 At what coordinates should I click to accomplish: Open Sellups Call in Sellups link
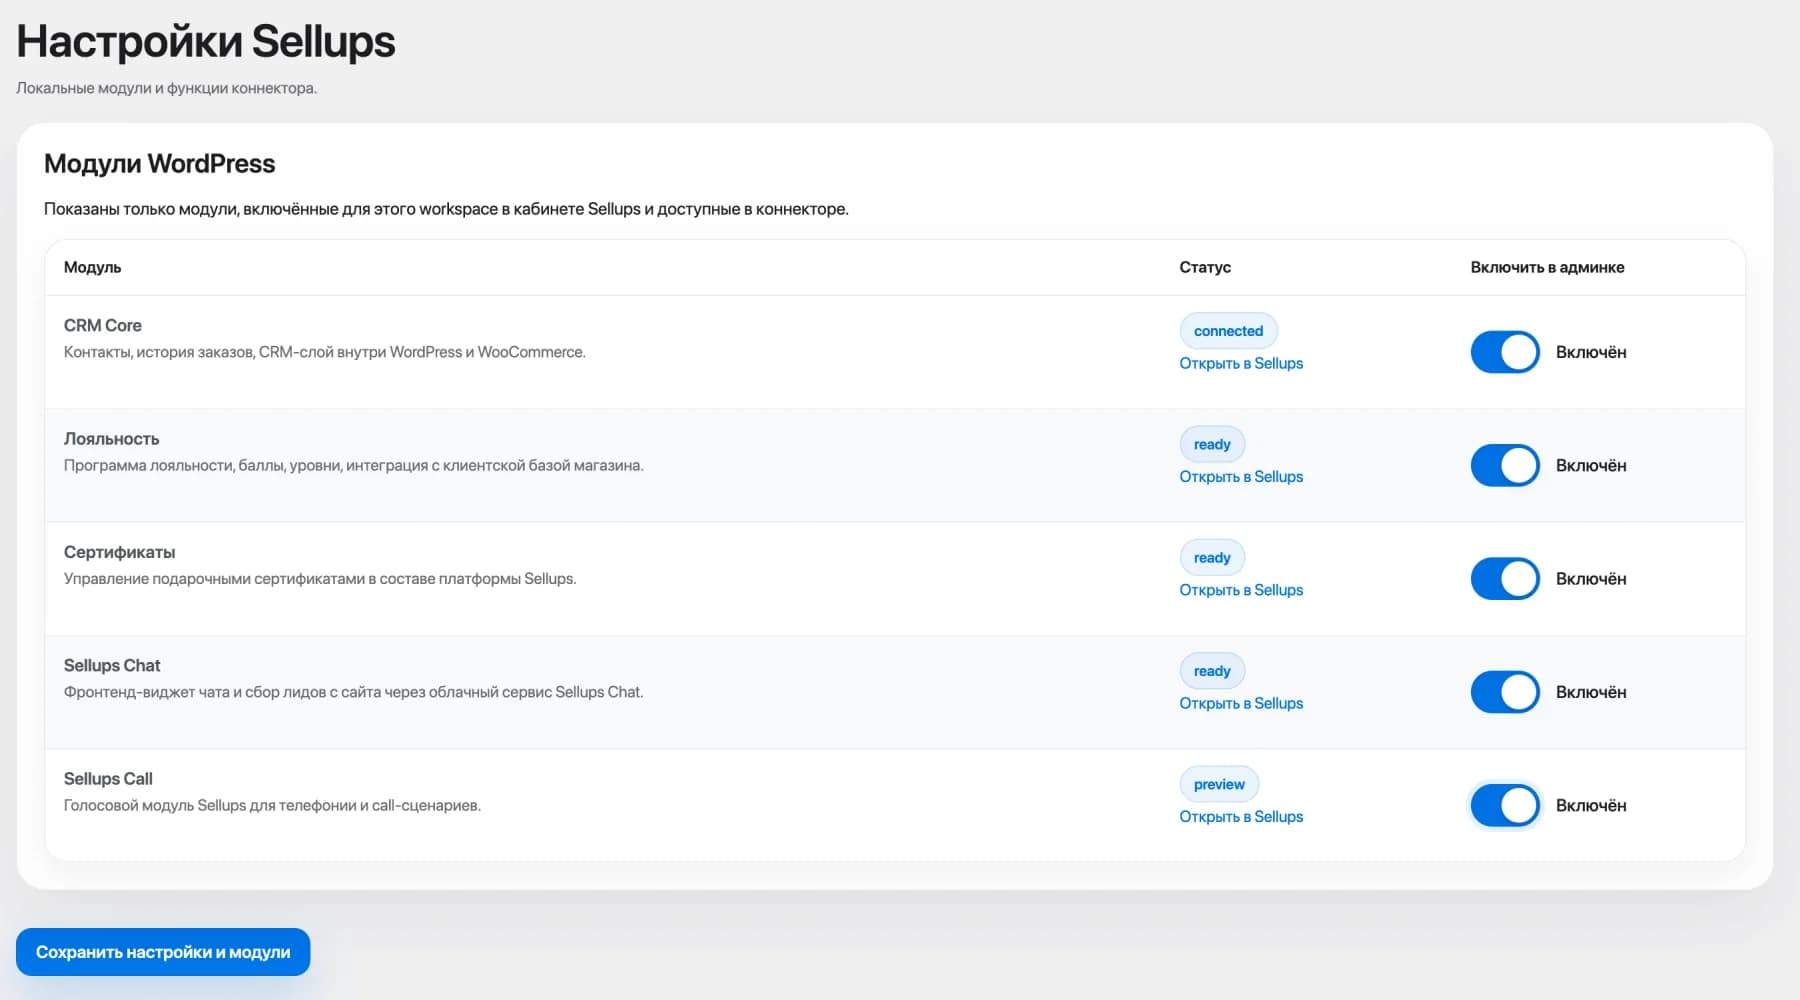click(1241, 816)
